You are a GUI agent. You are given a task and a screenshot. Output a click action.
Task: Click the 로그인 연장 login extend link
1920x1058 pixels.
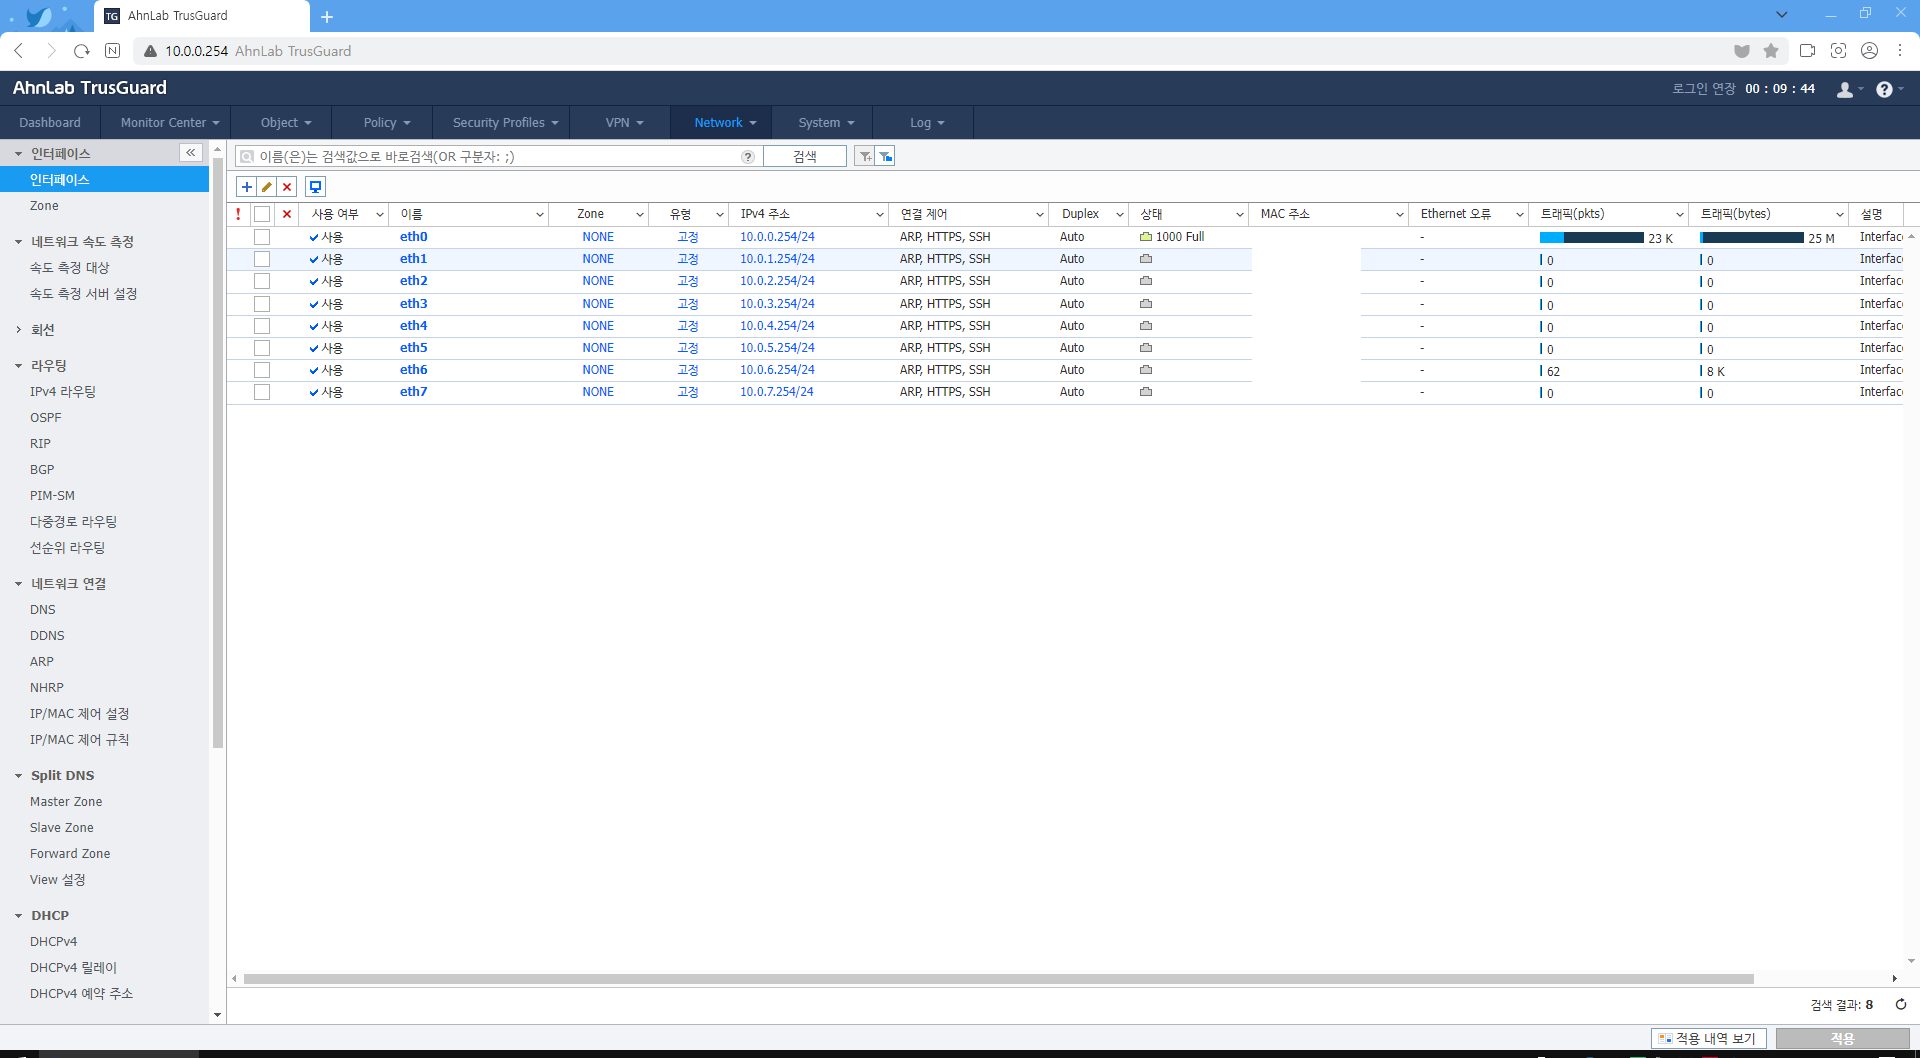pyautogui.click(x=1704, y=89)
